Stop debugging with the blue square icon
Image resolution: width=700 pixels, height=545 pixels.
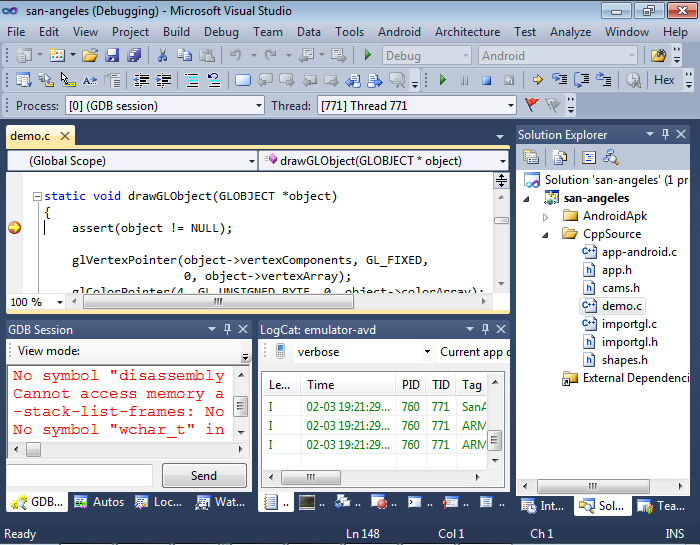(x=487, y=80)
